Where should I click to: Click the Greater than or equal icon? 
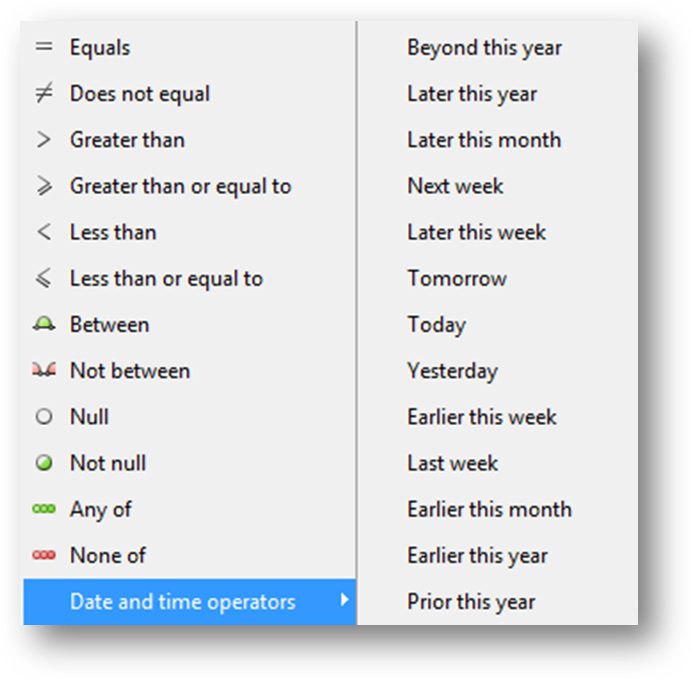point(44,186)
